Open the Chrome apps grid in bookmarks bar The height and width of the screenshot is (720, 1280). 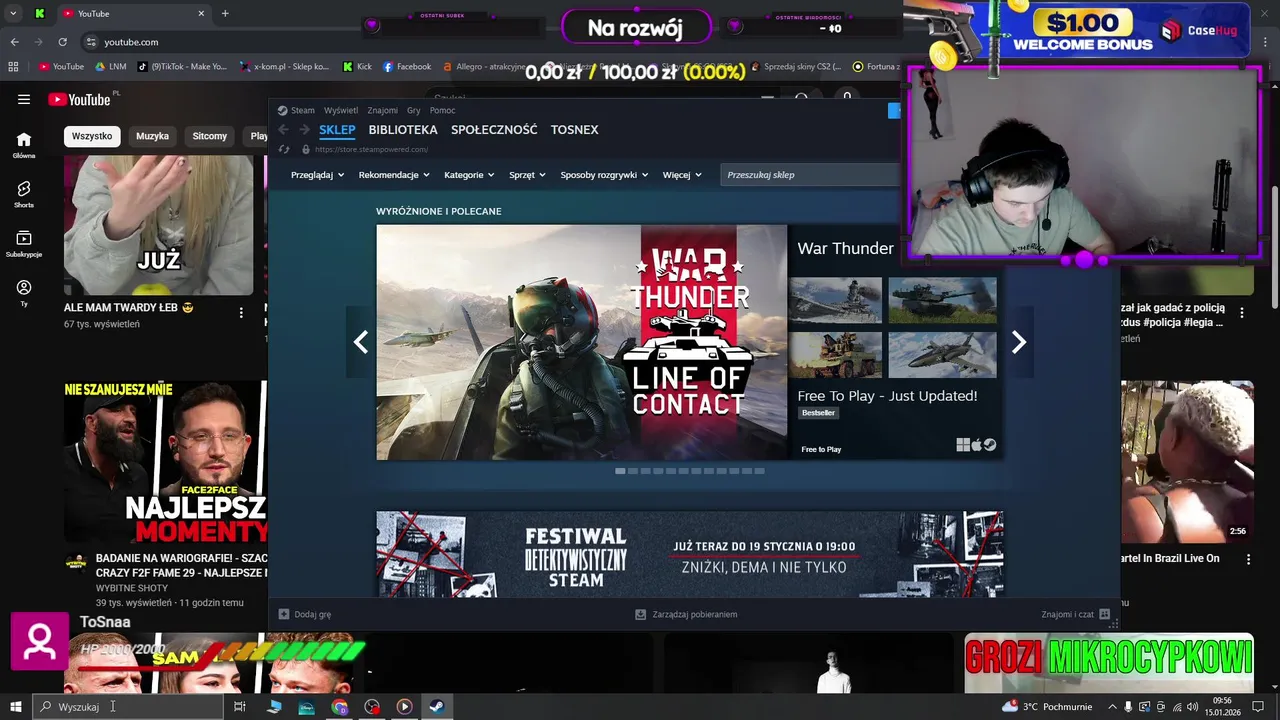tap(13, 67)
